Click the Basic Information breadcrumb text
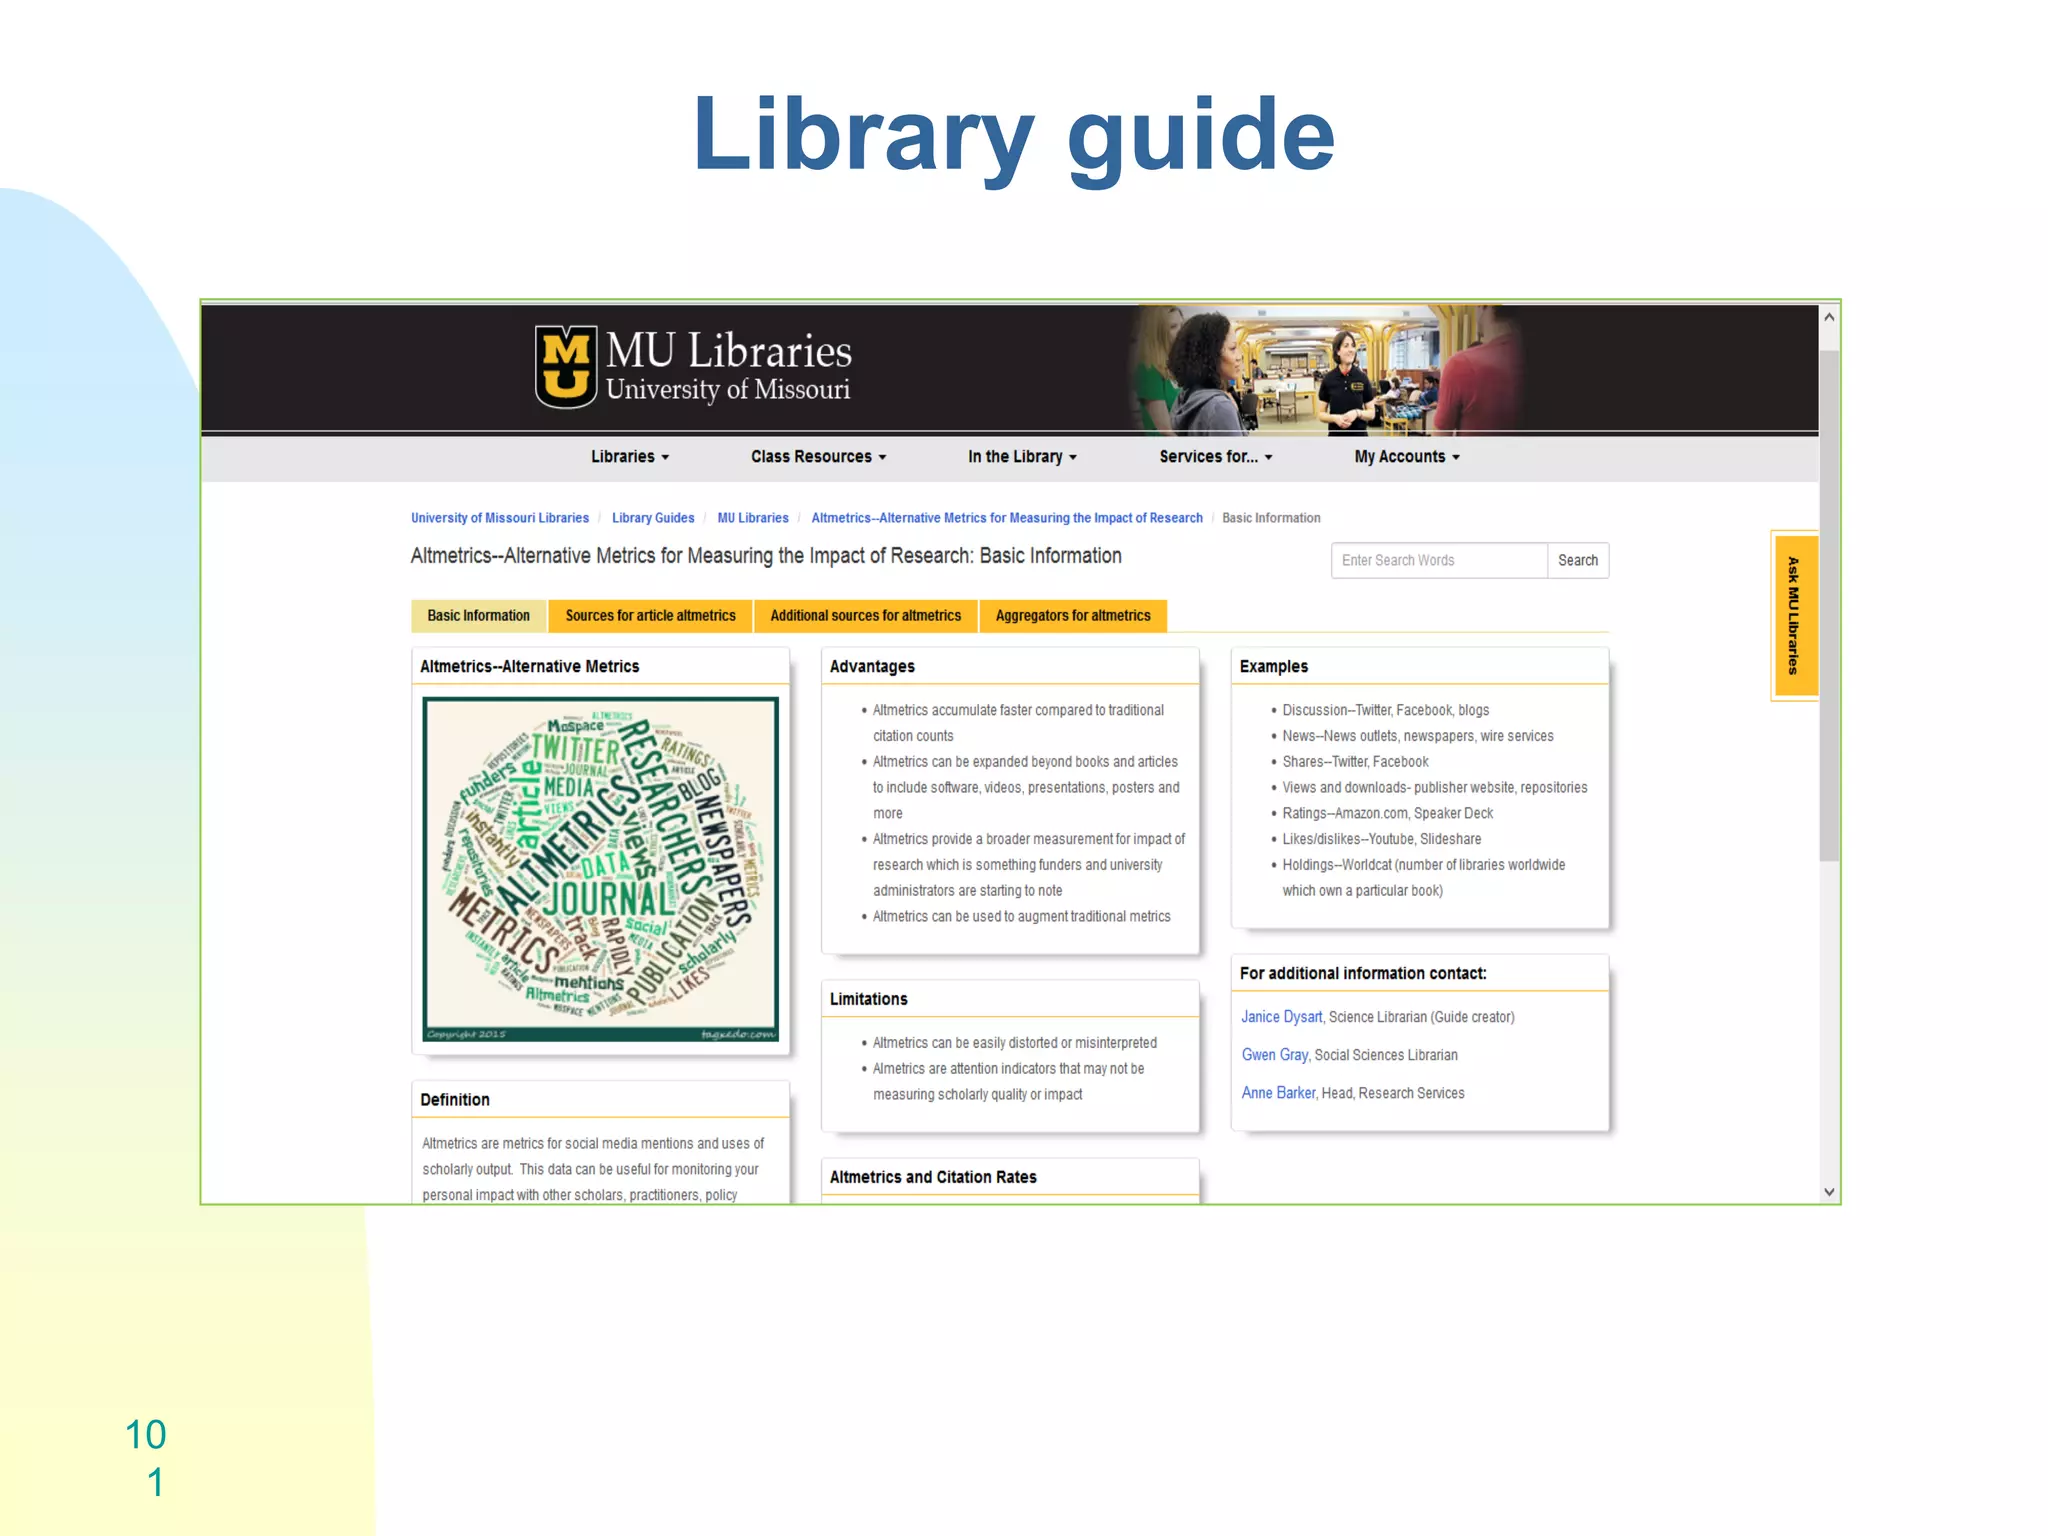Image resolution: width=2048 pixels, height=1536 pixels. pyautogui.click(x=1271, y=518)
